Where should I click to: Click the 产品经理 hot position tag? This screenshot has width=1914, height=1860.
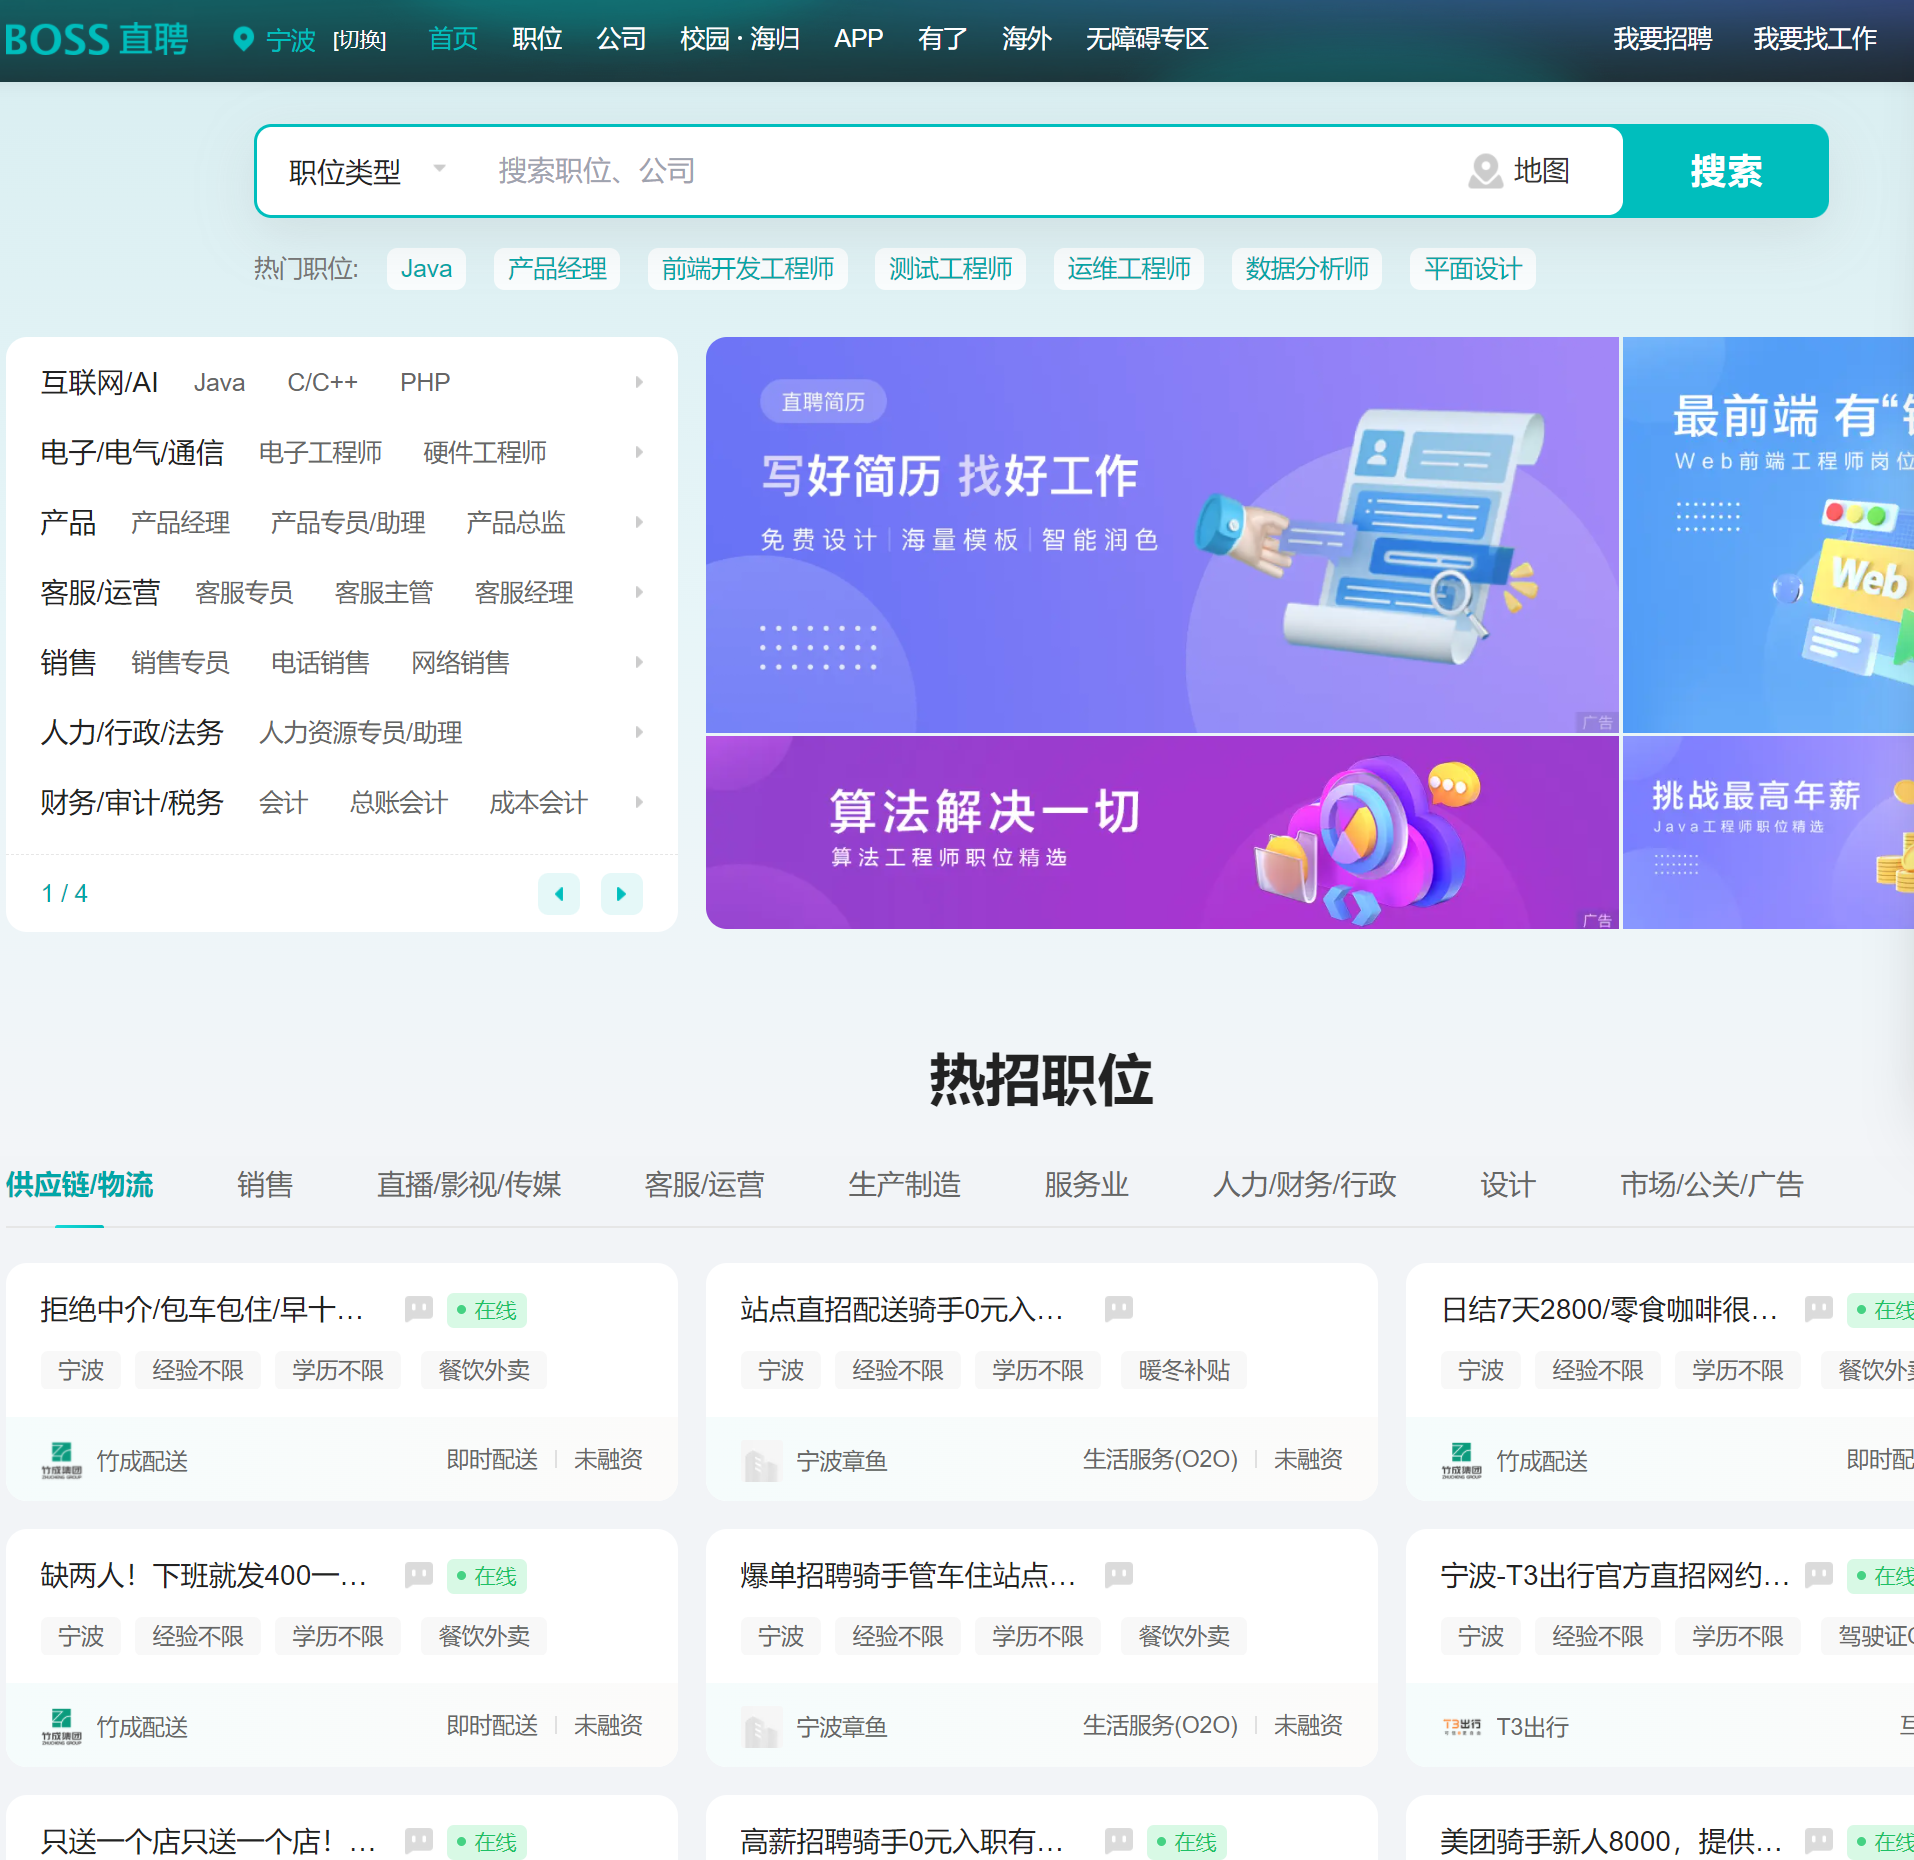[x=556, y=269]
